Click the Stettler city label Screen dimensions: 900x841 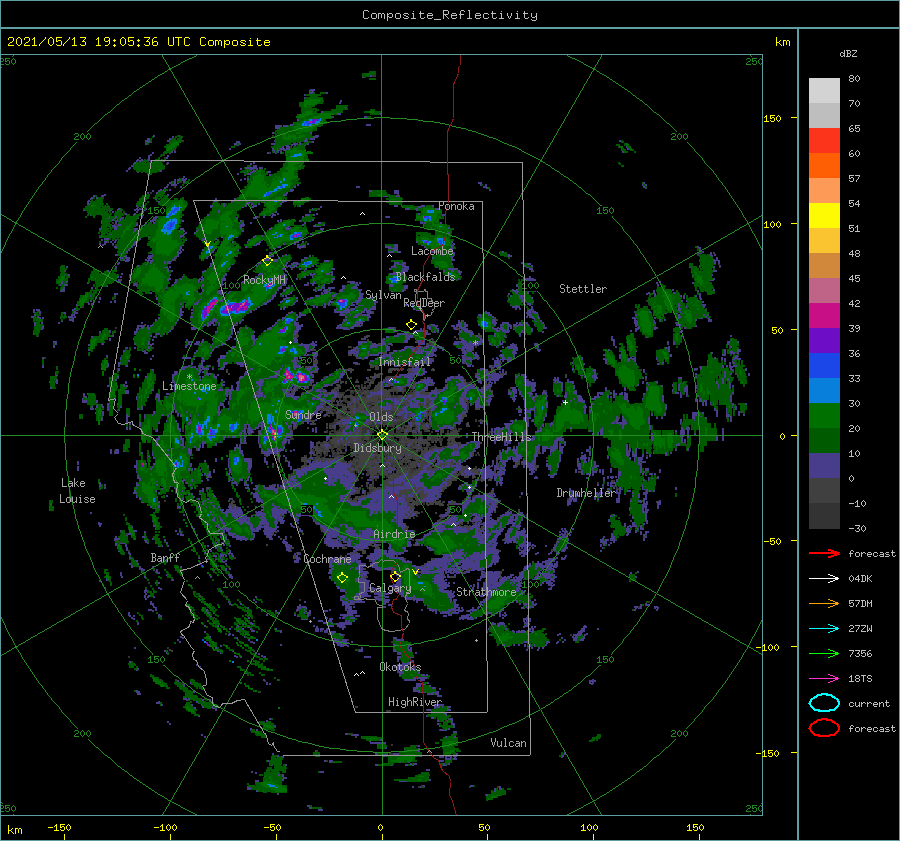583,289
